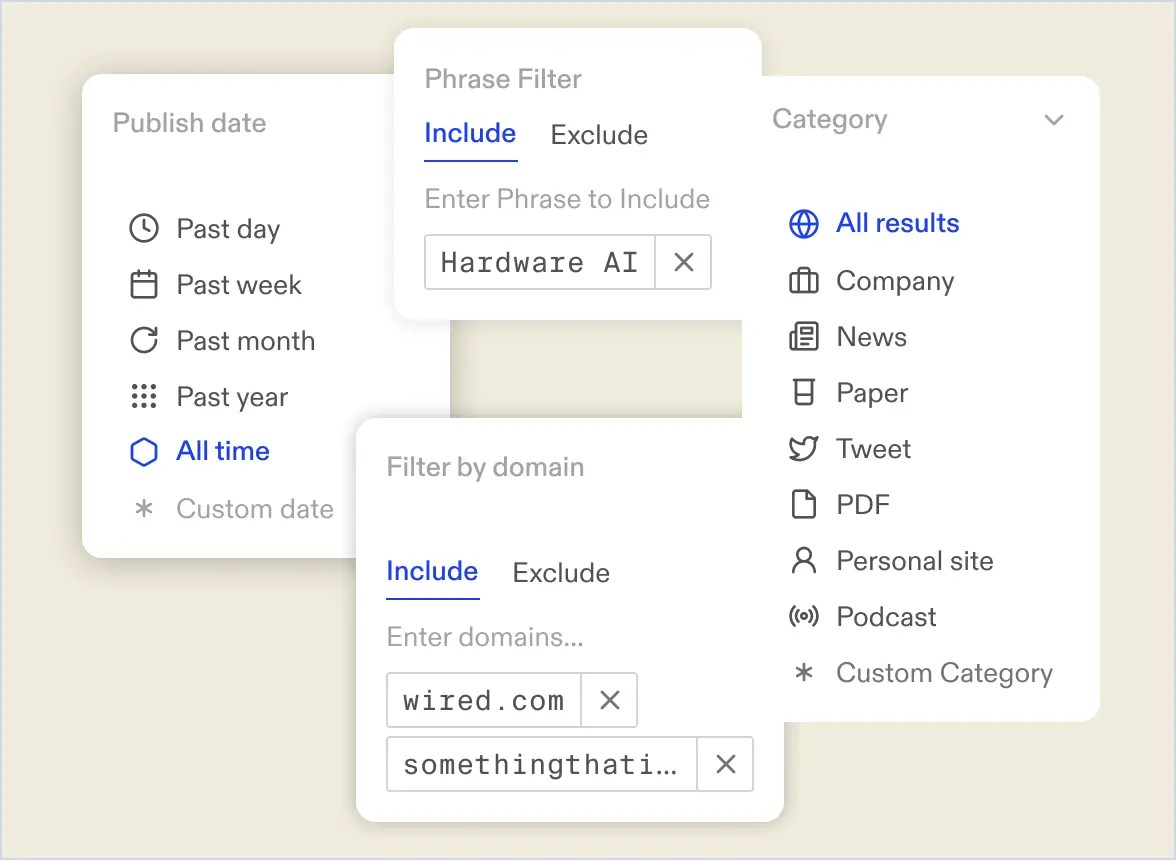Switch to Exclude tab in Phrase Filter
Viewport: 1176px width, 860px height.
pyautogui.click(x=599, y=135)
